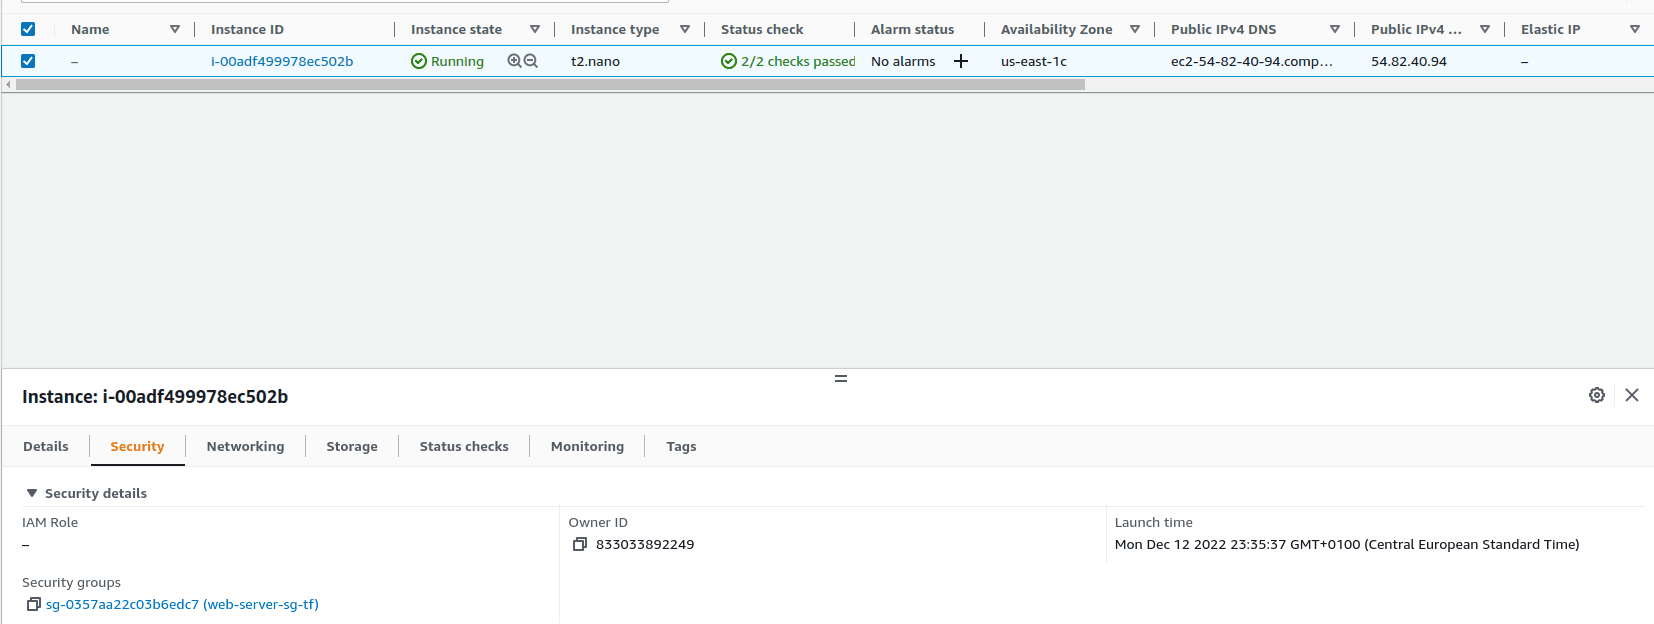Open the Storage tab
1654x624 pixels.
click(x=352, y=446)
